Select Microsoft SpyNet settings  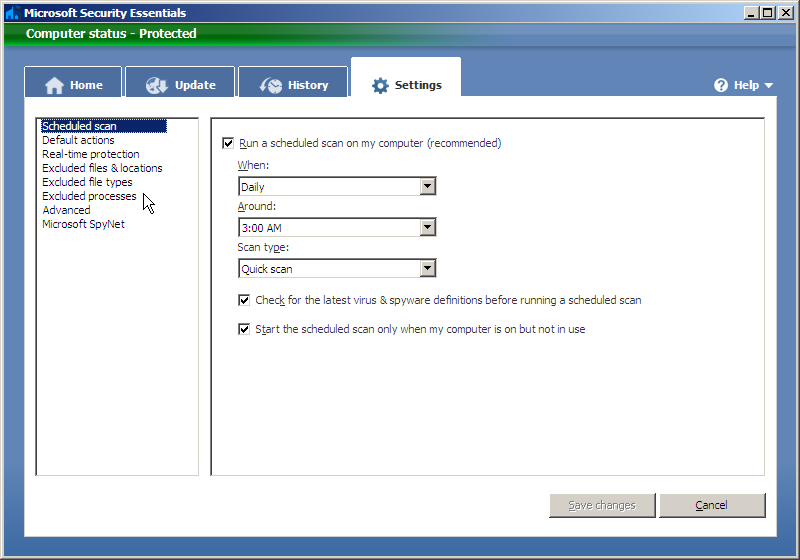coord(83,224)
